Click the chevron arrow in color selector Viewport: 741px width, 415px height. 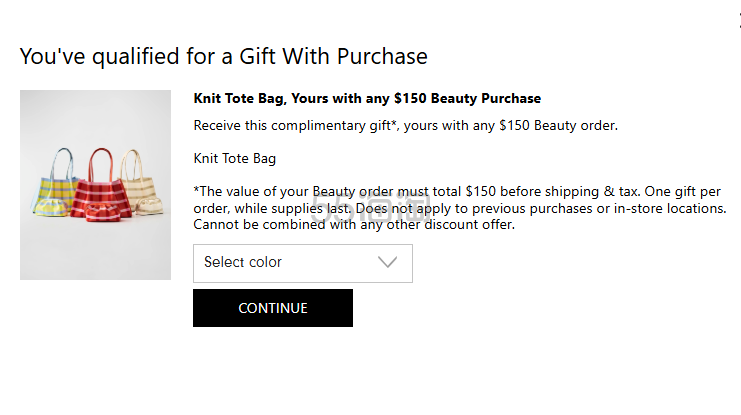tap(388, 263)
